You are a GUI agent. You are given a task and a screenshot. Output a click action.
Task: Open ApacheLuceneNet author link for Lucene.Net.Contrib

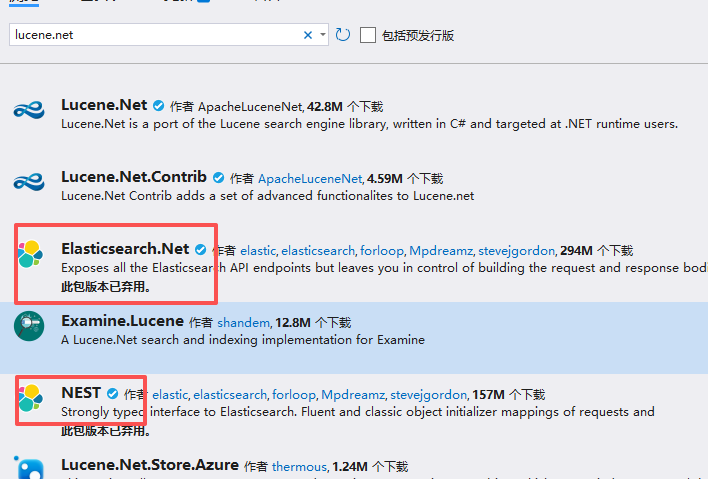pos(310,179)
